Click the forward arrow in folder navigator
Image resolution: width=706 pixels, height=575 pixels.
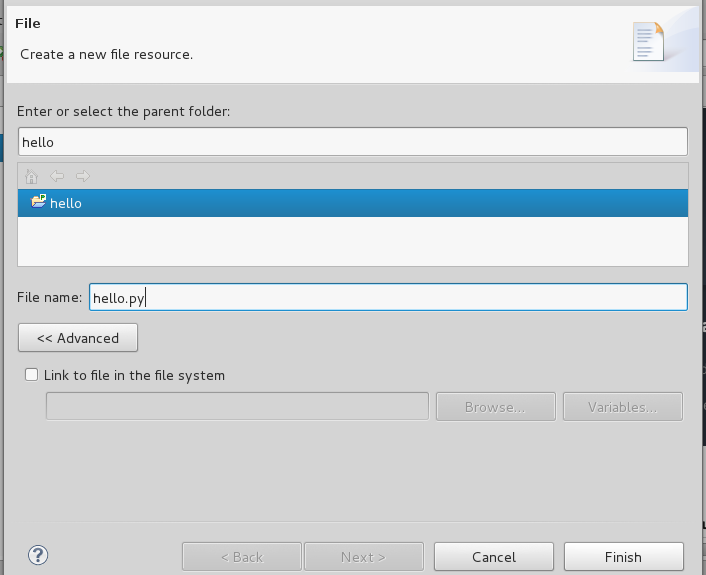pyautogui.click(x=83, y=176)
